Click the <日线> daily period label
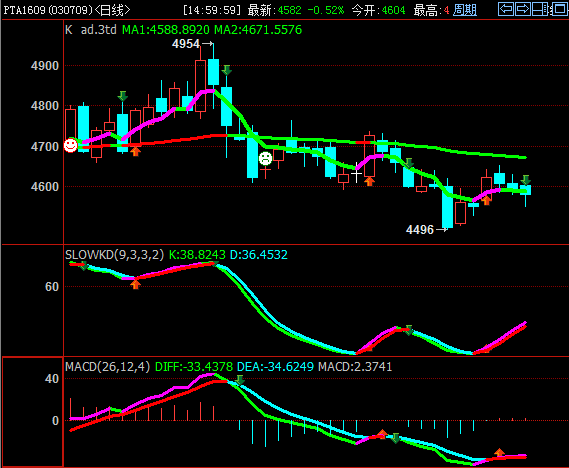This screenshot has width=569, height=468. 112,10
